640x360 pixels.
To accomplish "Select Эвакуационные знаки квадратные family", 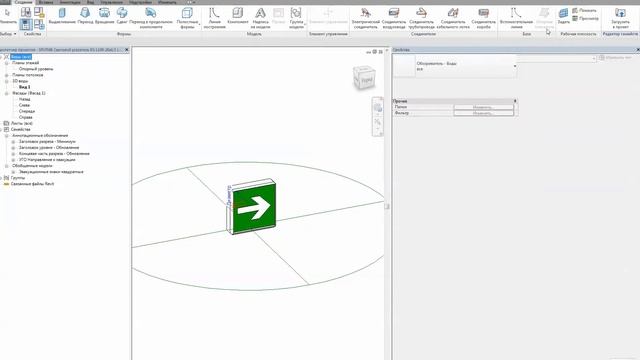I will (x=51, y=172).
